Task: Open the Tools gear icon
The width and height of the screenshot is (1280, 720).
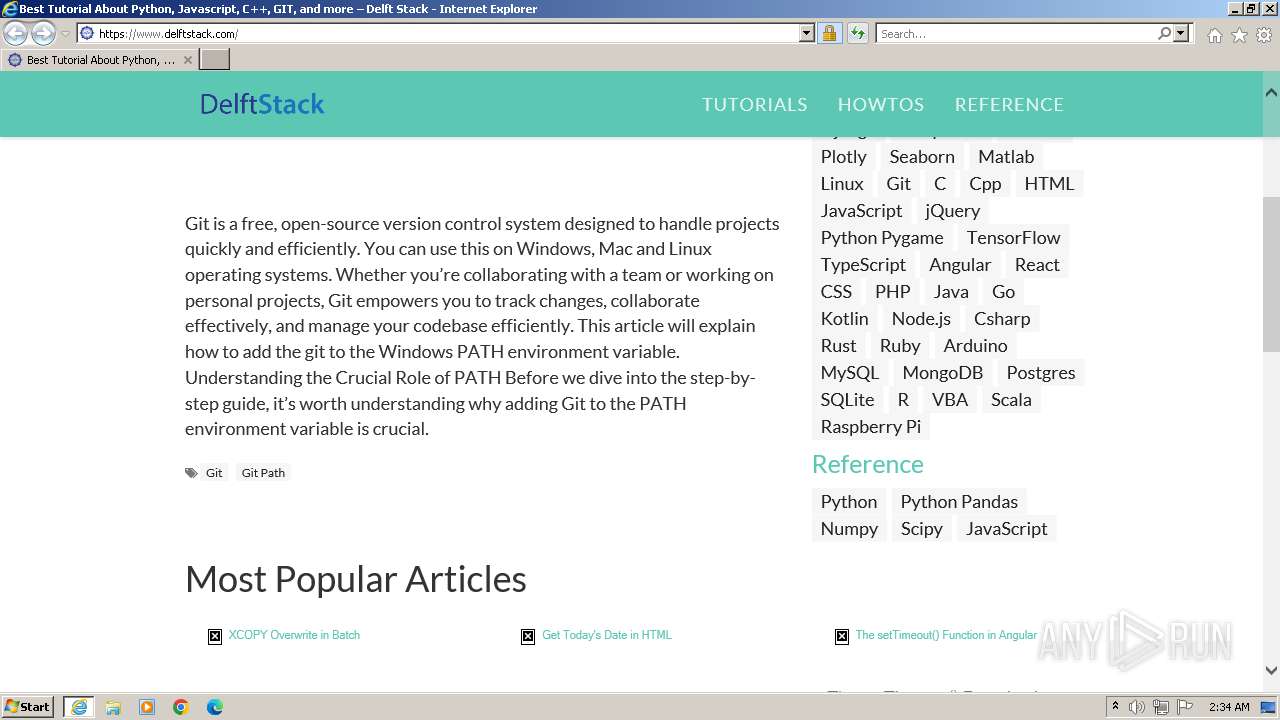Action: point(1263,35)
